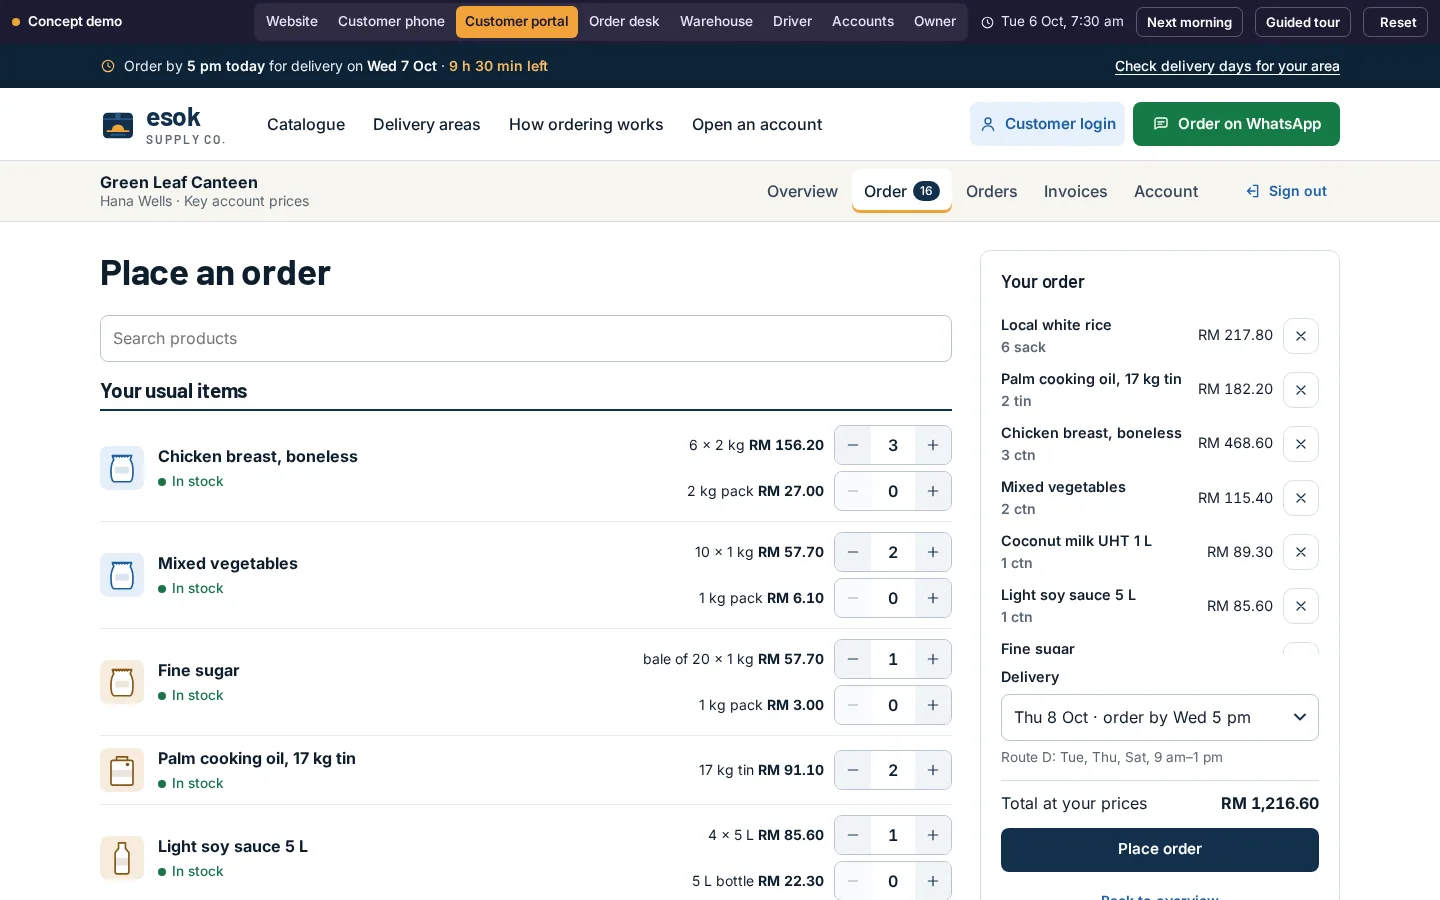Remove Light soy sauce from order
The width and height of the screenshot is (1440, 900).
(1301, 606)
